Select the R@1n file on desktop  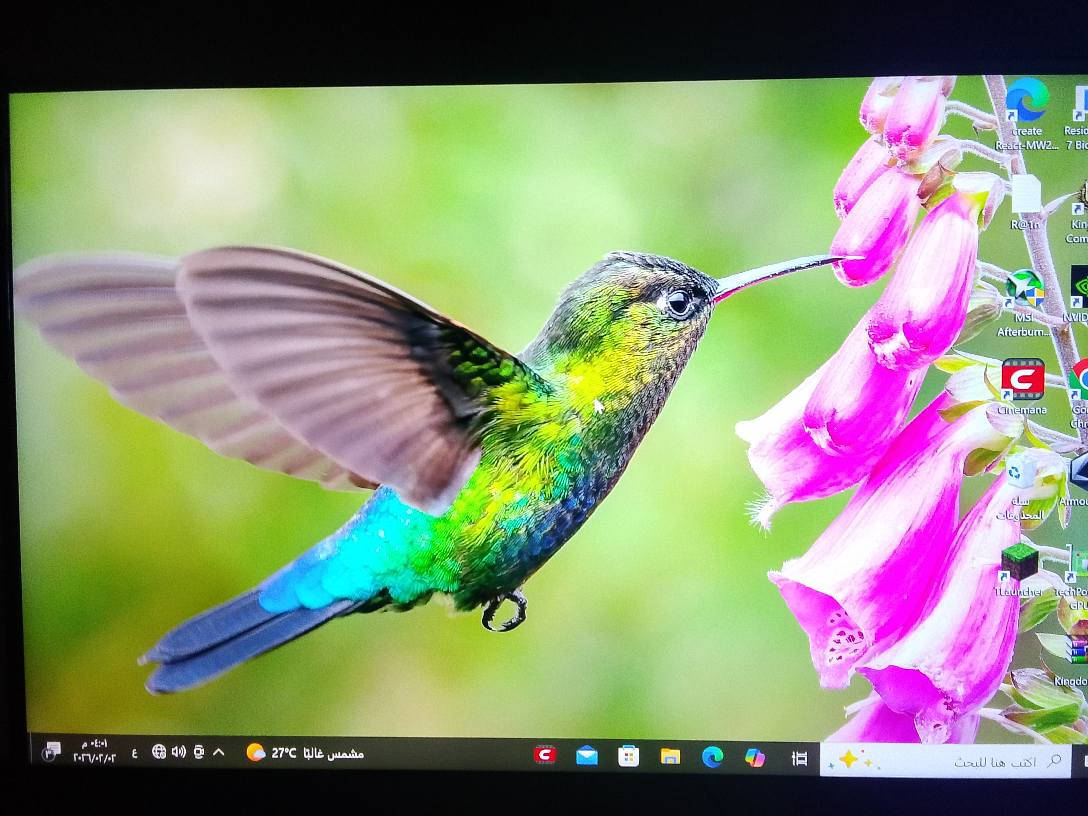point(1026,195)
